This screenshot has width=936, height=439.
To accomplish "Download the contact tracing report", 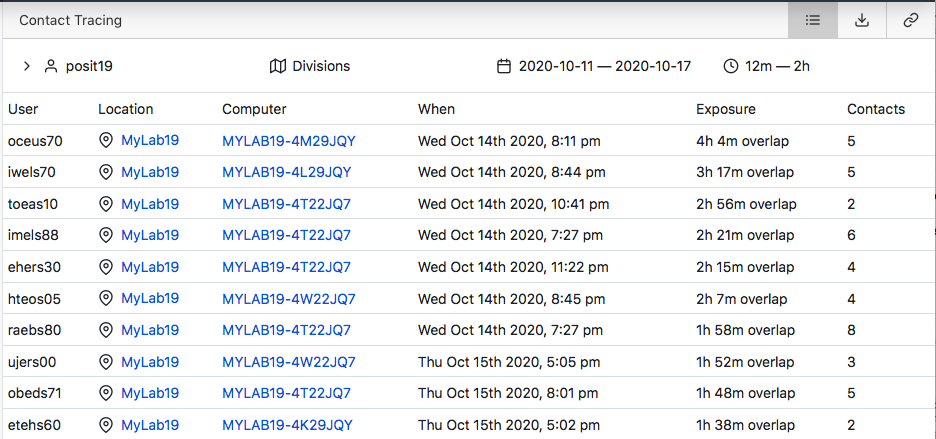I will pos(861,20).
